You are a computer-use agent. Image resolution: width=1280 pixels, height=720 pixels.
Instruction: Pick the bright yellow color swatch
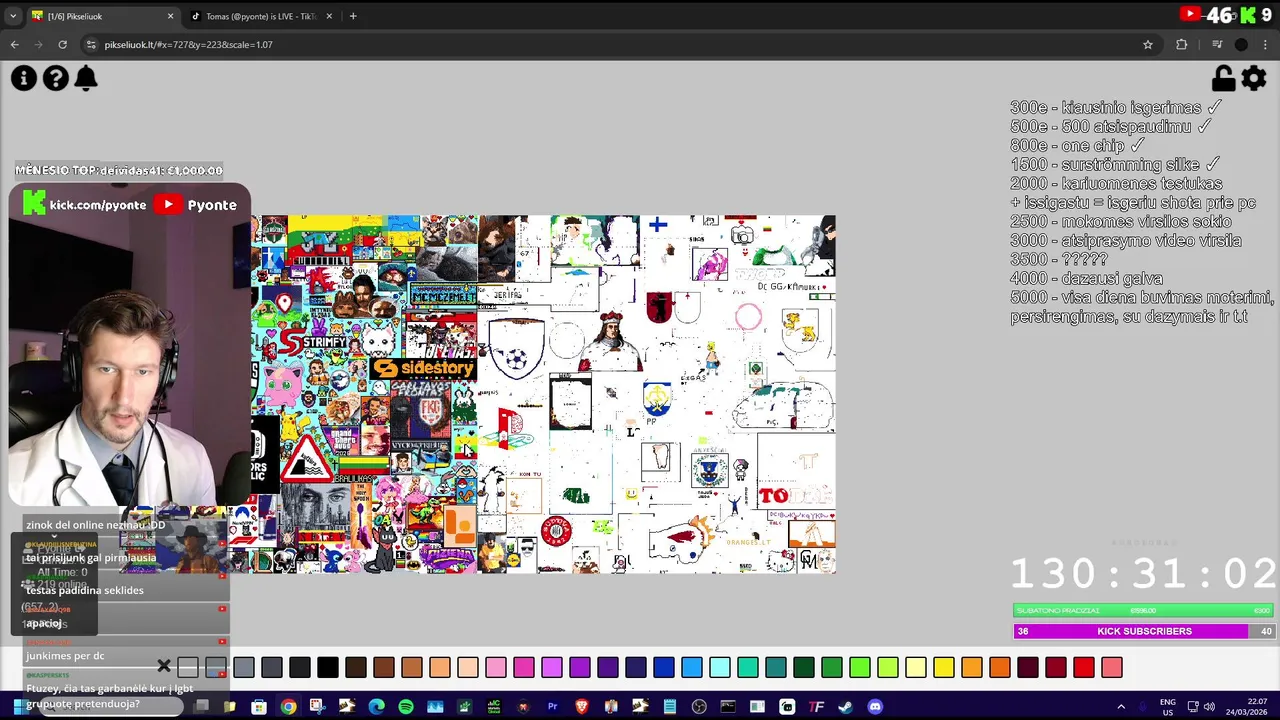tap(944, 667)
